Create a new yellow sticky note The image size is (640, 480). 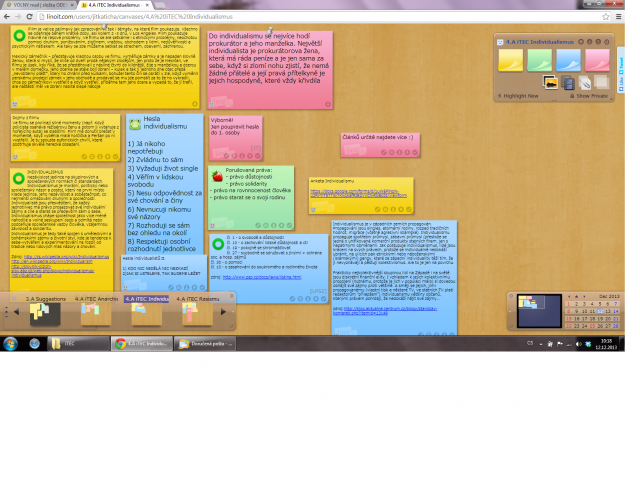[510, 60]
